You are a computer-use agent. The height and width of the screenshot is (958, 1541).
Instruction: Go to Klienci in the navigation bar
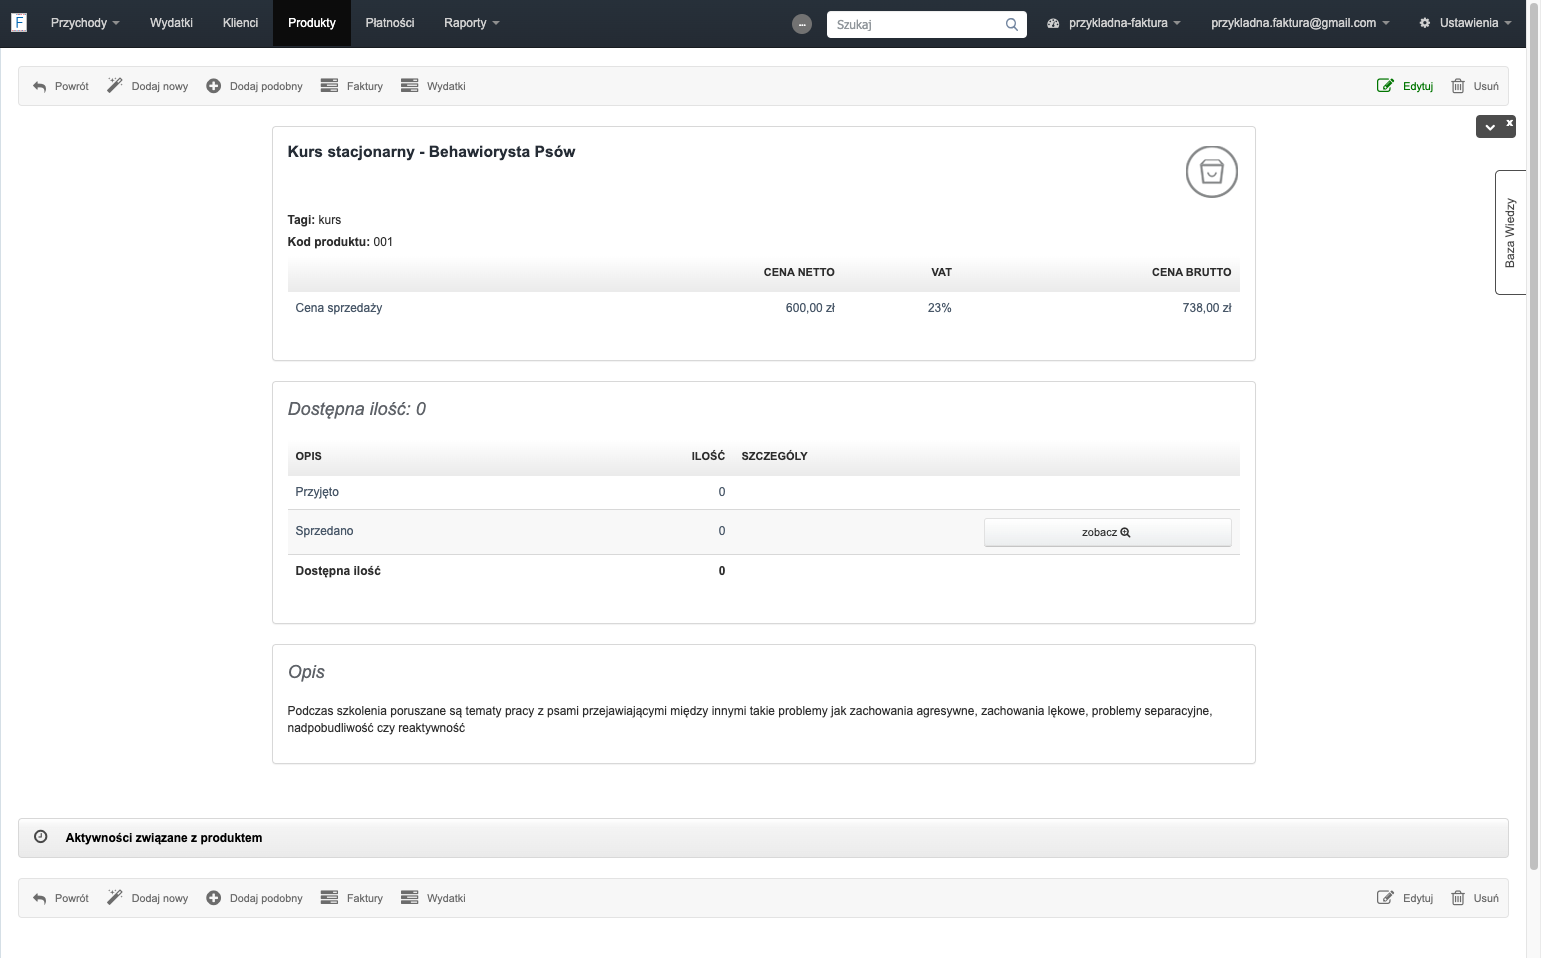(240, 23)
